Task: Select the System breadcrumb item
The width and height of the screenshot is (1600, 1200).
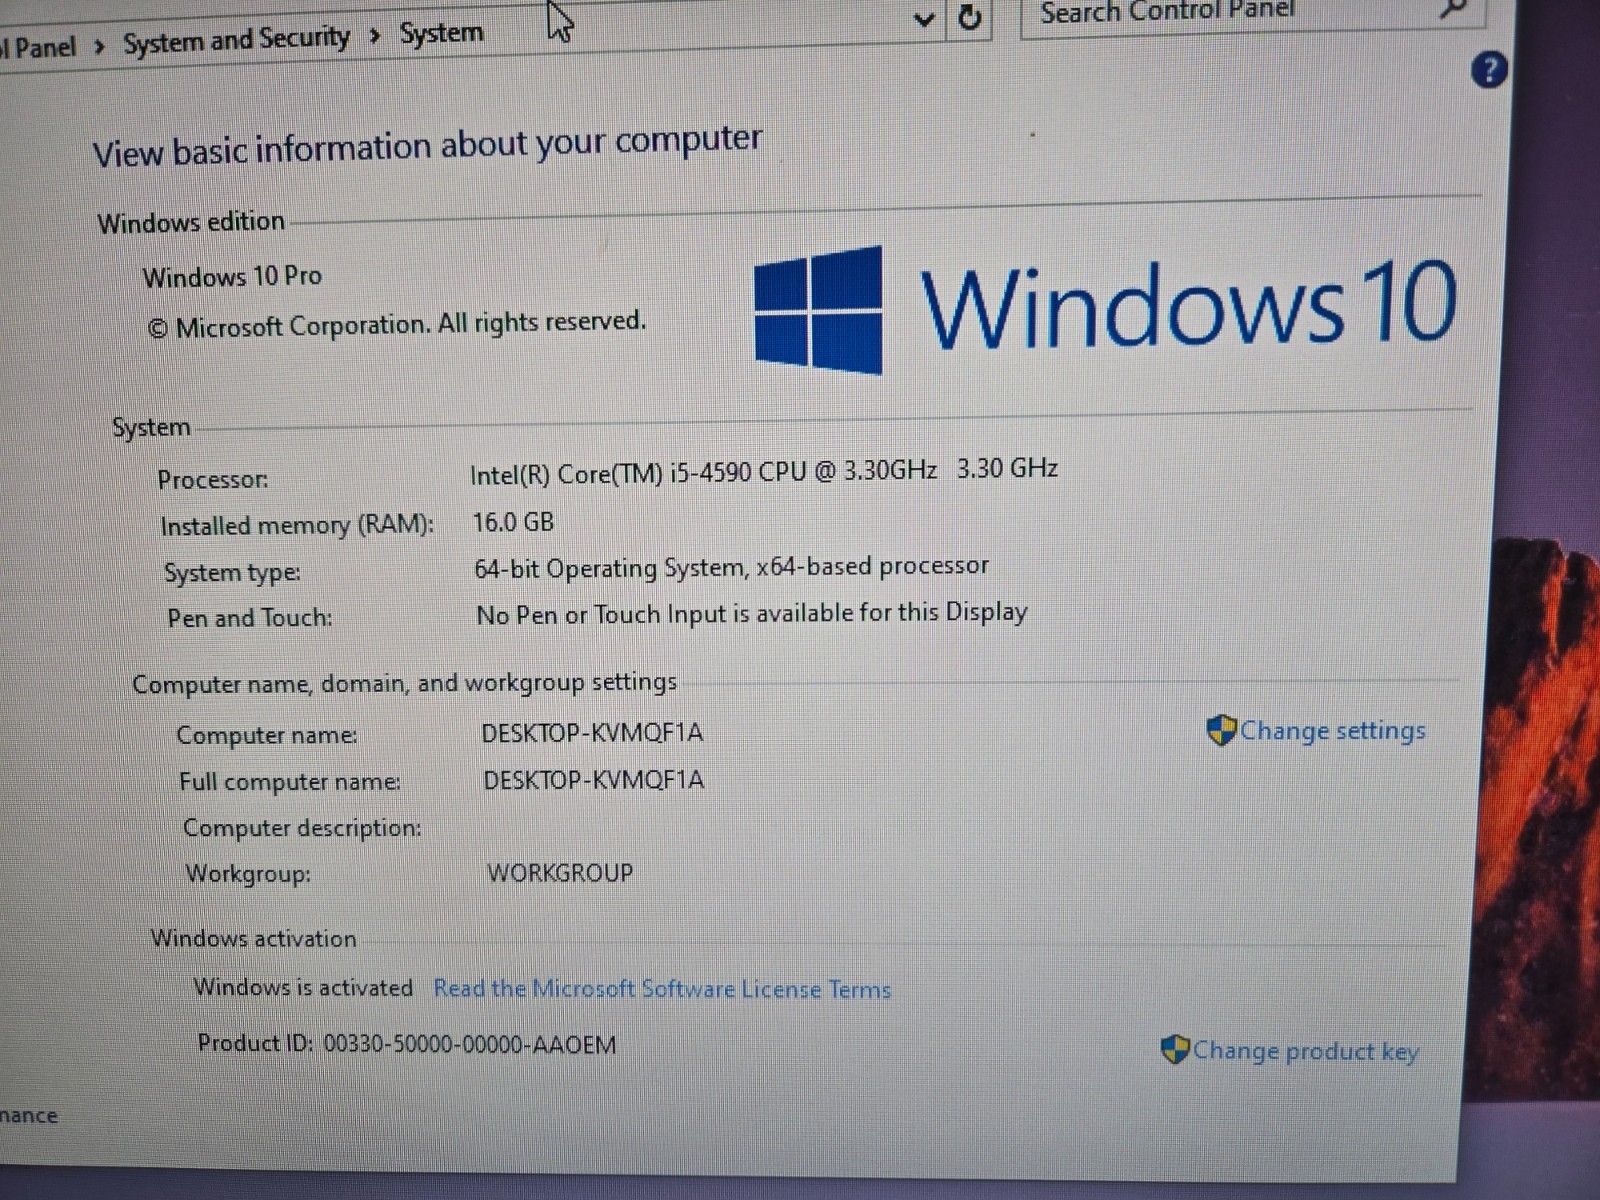Action: 441,33
